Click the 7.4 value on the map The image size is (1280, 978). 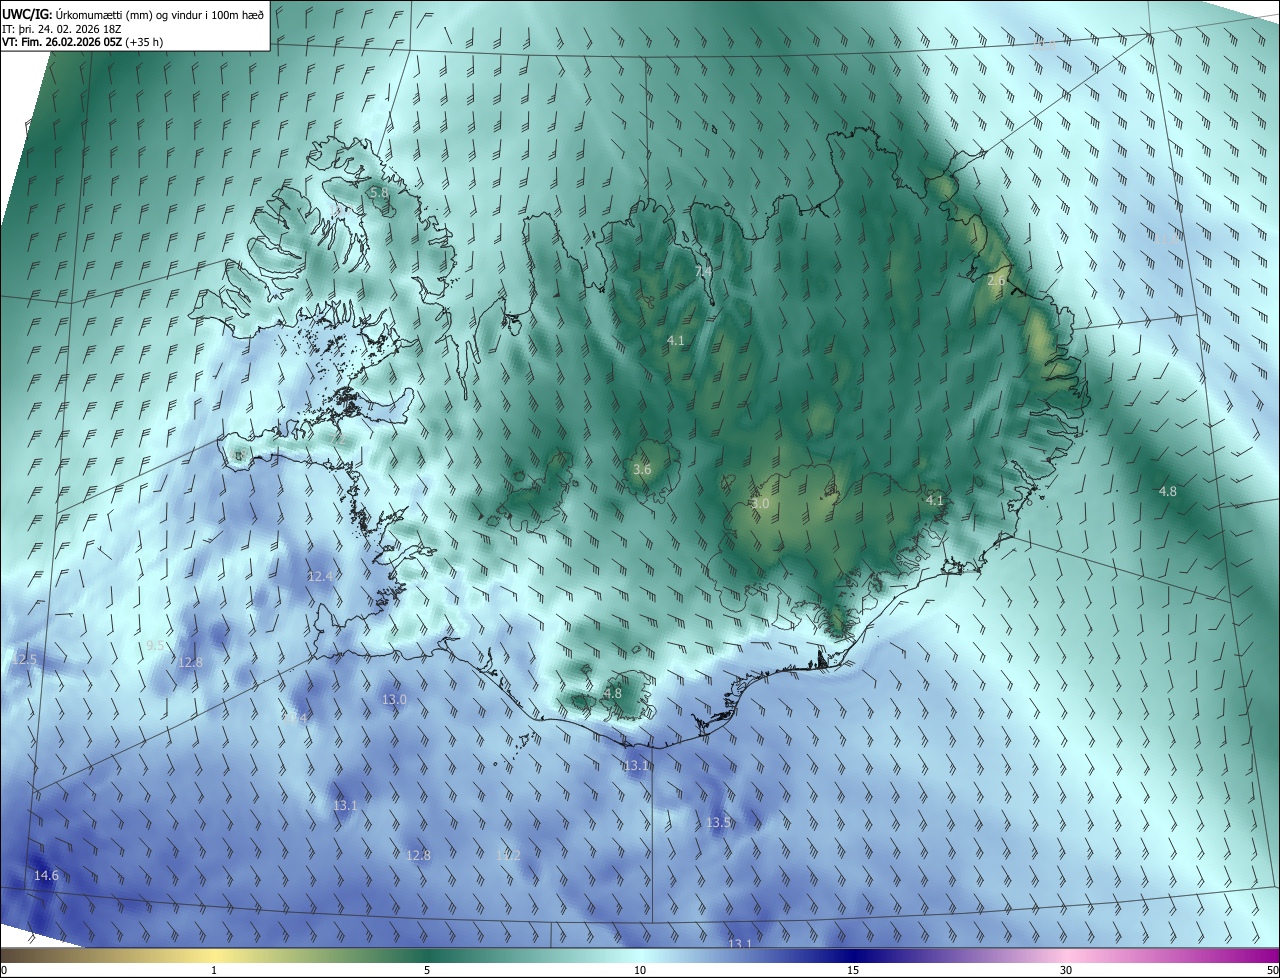click(703, 271)
